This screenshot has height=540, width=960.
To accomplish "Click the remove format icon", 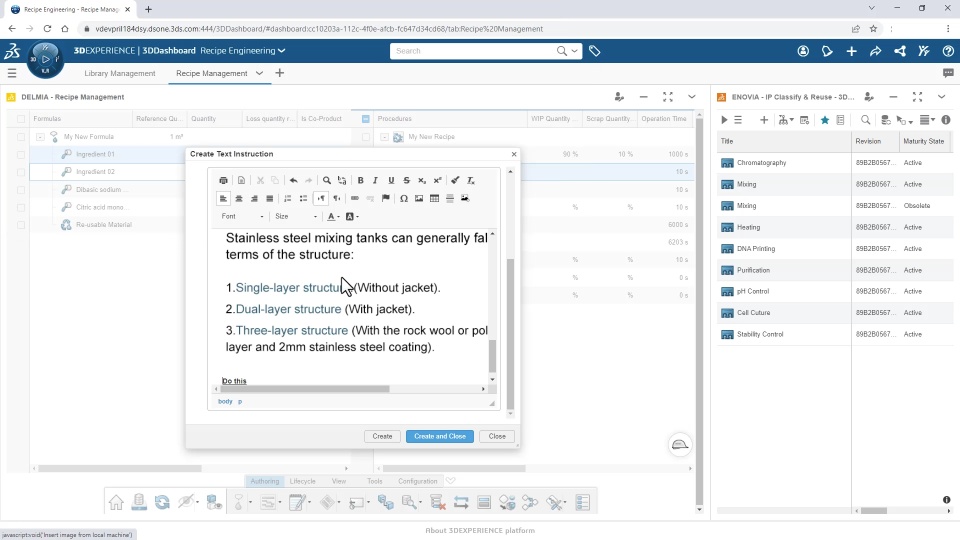I will [471, 181].
